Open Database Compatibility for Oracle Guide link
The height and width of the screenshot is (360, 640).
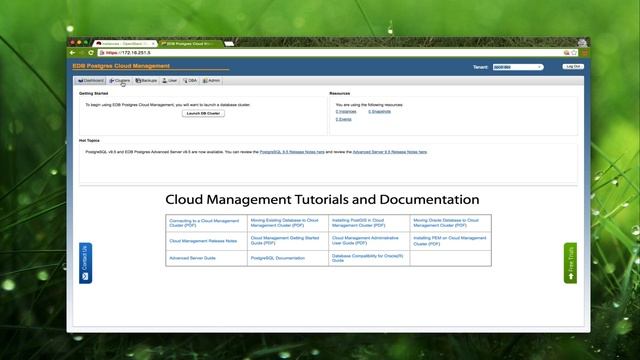pyautogui.click(x=367, y=258)
